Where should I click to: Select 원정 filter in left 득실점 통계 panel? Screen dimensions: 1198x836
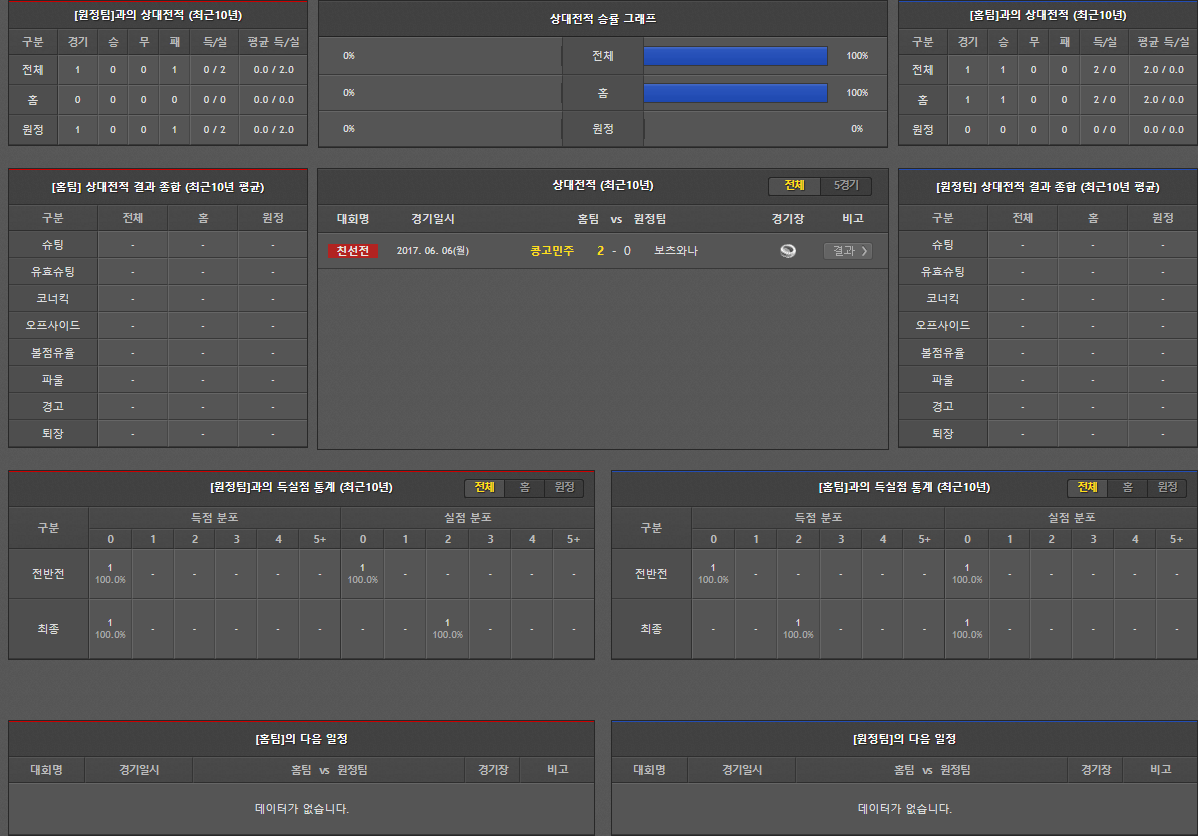pyautogui.click(x=564, y=488)
